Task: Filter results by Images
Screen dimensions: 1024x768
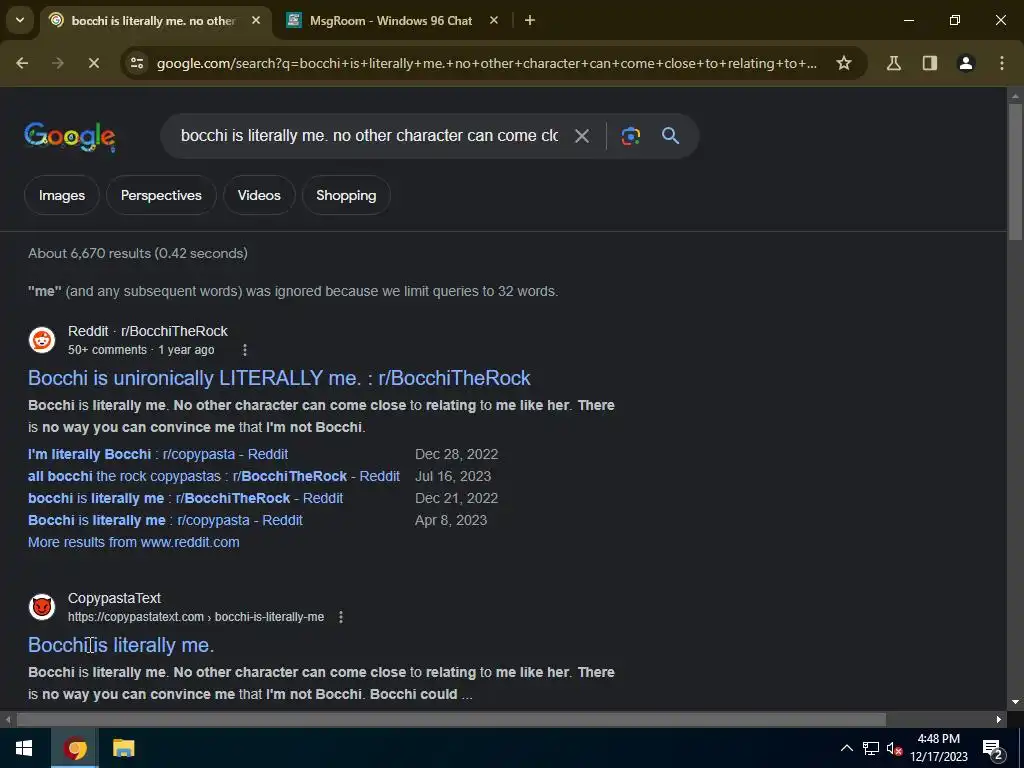Action: pyautogui.click(x=62, y=195)
